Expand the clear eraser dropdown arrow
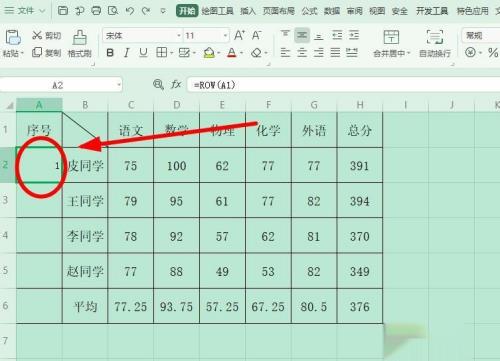The width and height of the screenshot is (500, 361). 266,53
